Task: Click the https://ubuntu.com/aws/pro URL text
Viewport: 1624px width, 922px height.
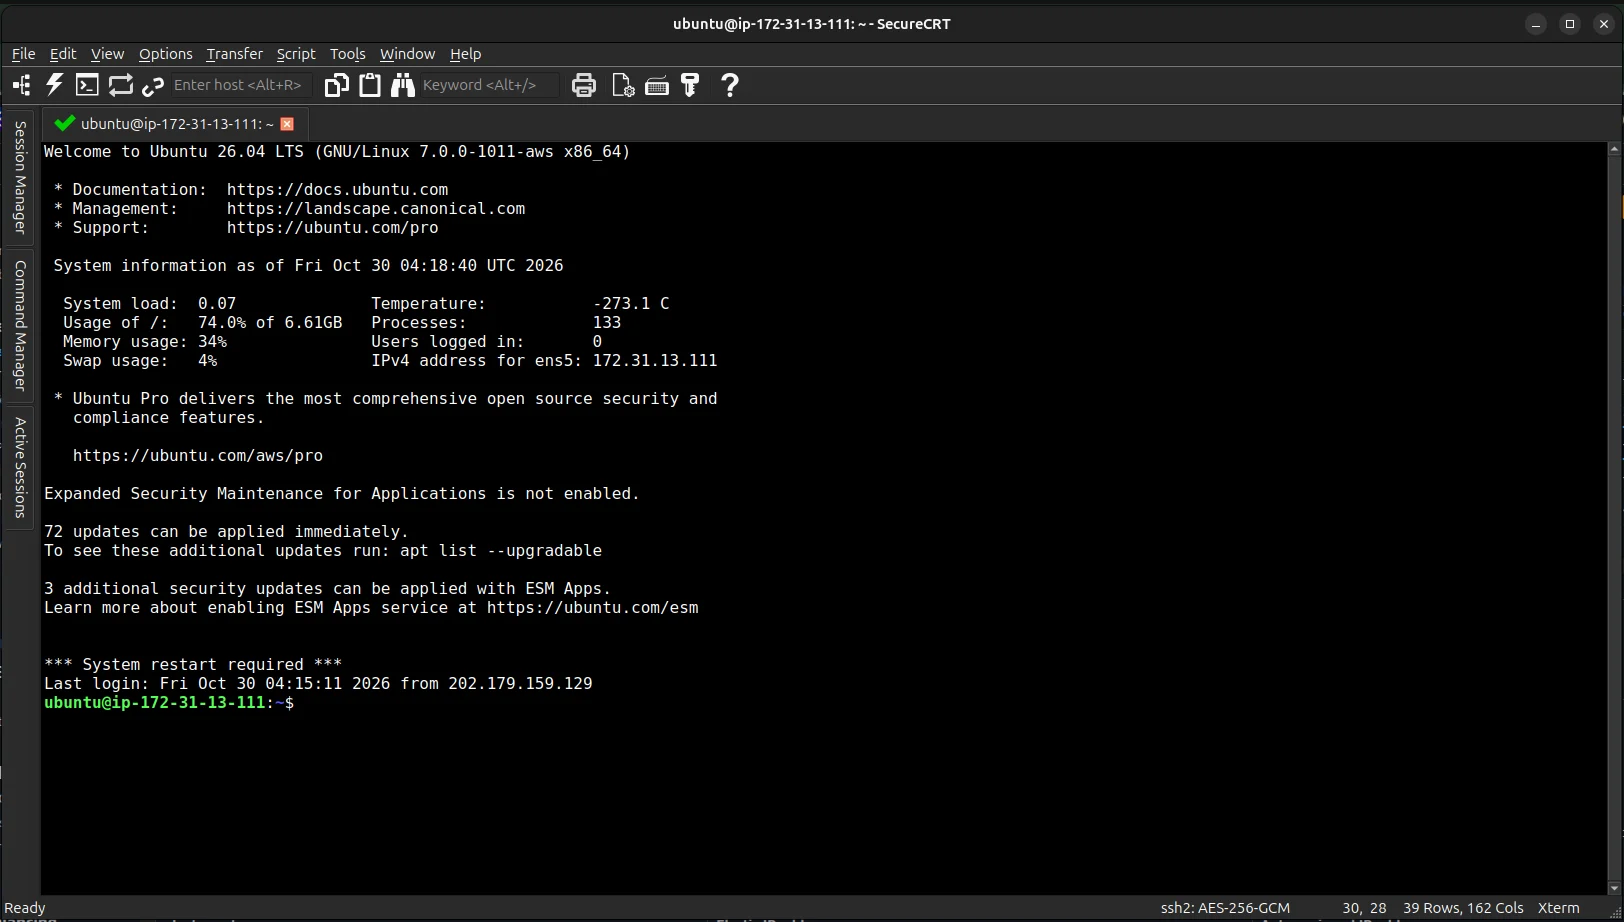Action: (198, 456)
